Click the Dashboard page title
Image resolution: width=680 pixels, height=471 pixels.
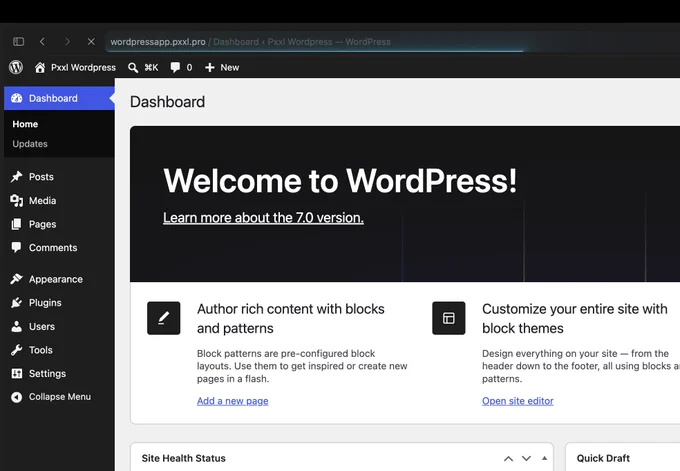pyautogui.click(x=167, y=102)
